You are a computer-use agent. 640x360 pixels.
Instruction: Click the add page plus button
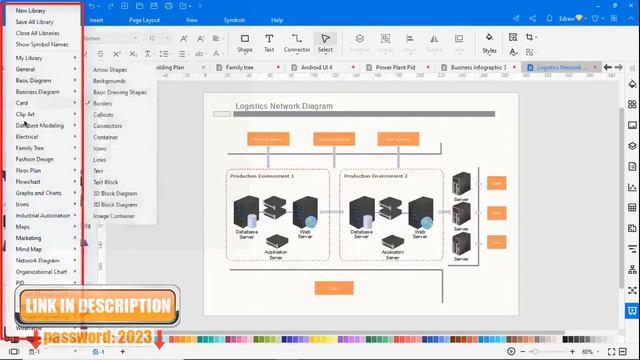pos(122,351)
